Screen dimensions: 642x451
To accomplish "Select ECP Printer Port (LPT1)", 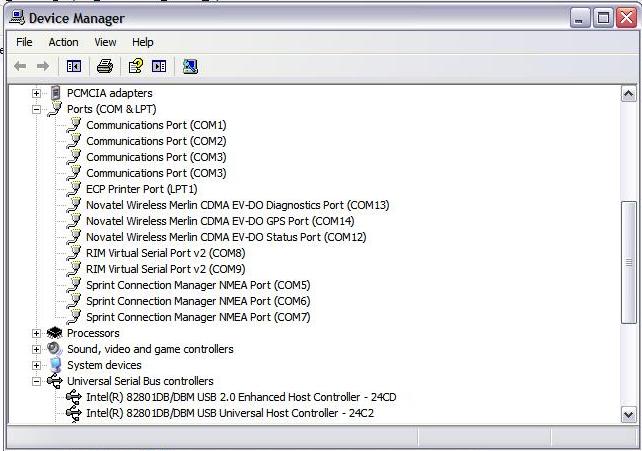I will click(x=142, y=189).
